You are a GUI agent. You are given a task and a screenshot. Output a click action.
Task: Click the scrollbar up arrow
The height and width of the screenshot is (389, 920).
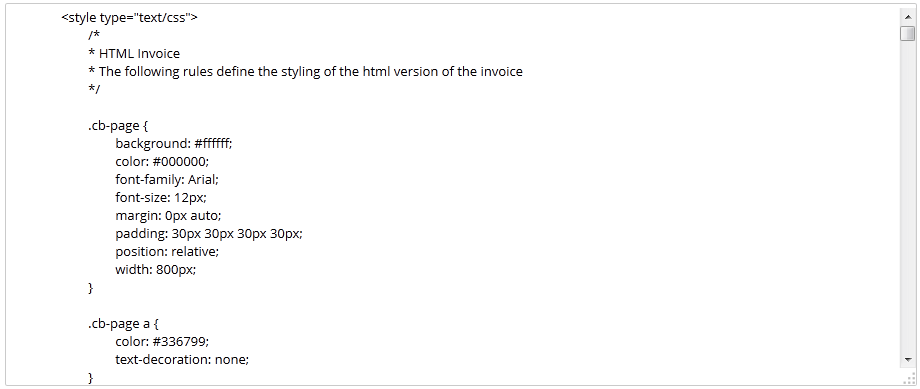[908, 16]
